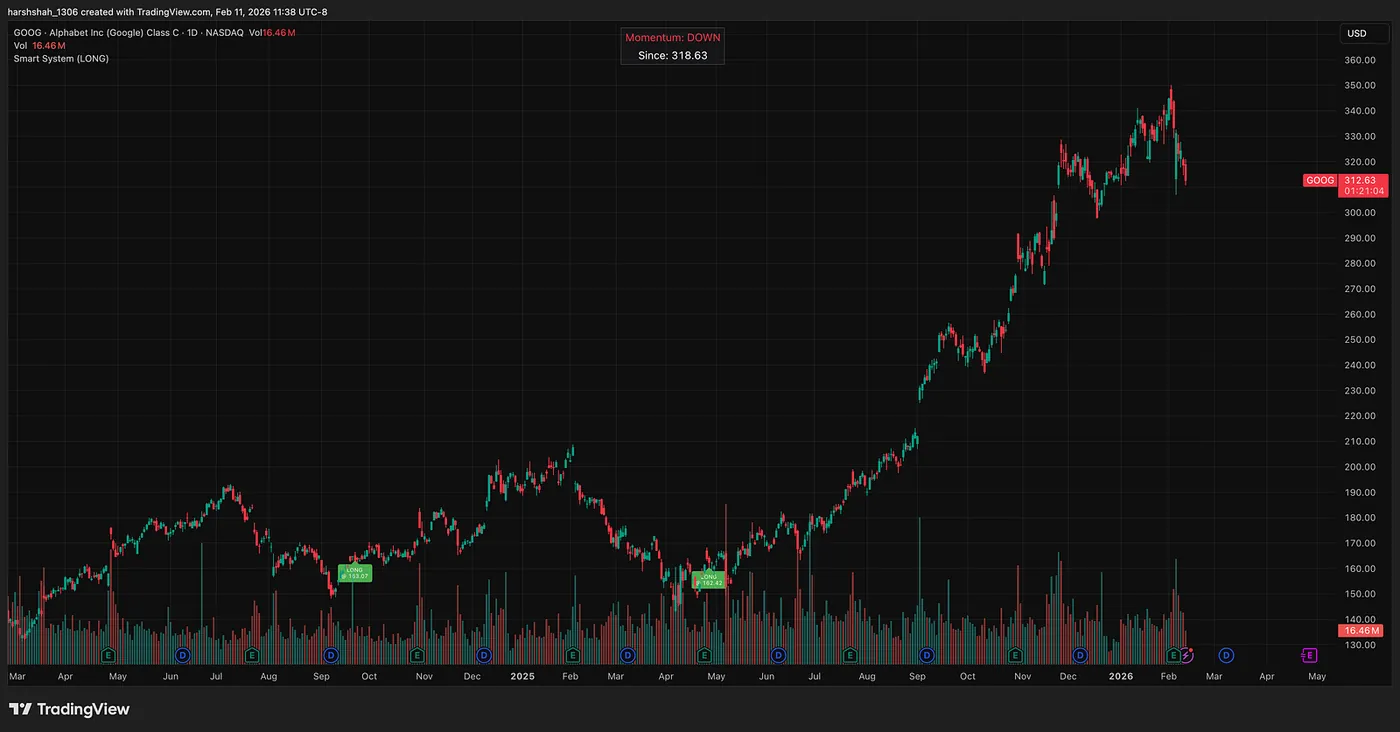The image size is (1400, 732).
Task: Open the purple upcoming earnings marker
Action: [x=1310, y=655]
